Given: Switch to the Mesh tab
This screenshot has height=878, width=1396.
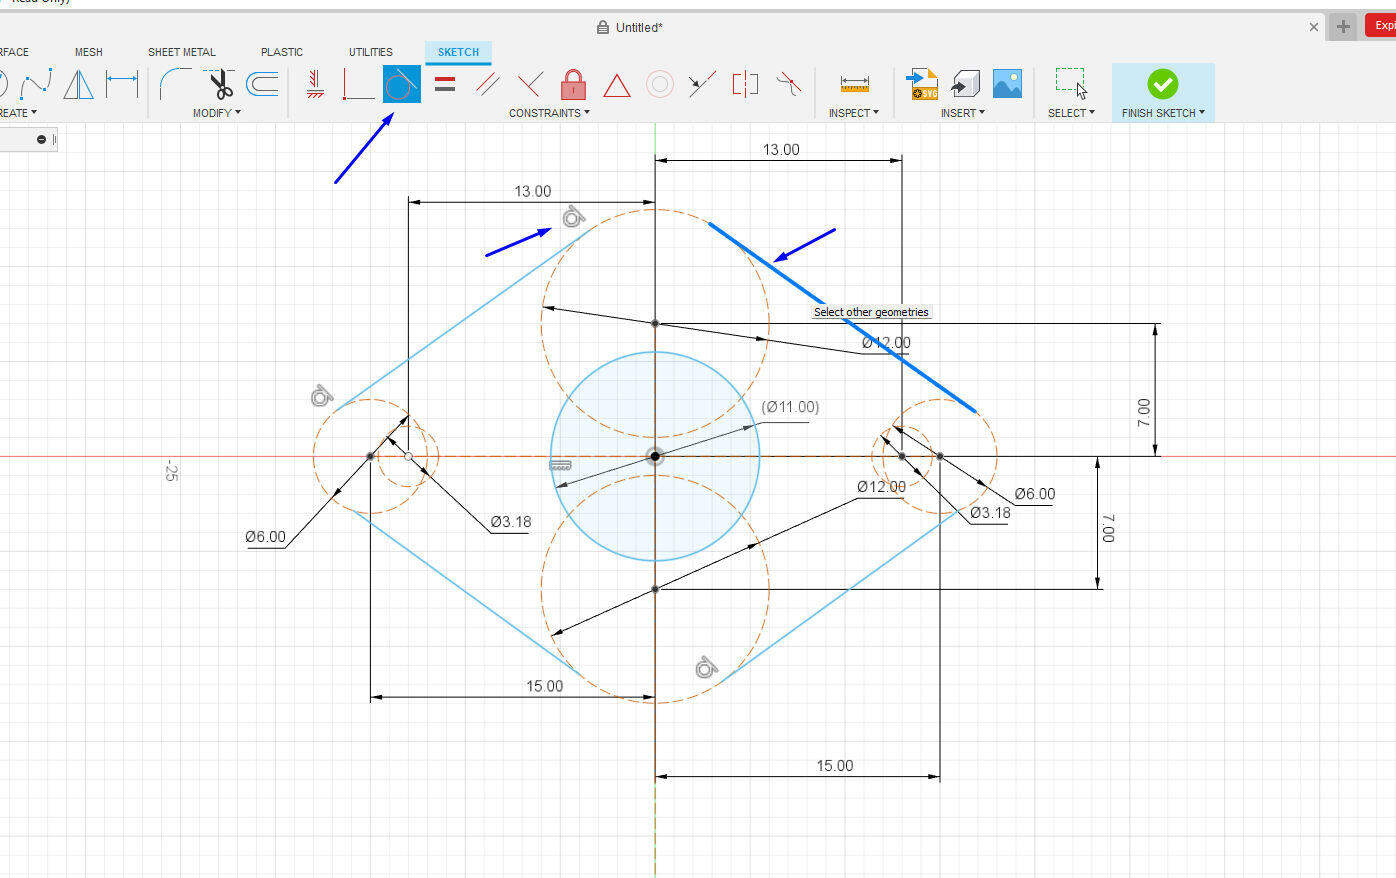Looking at the screenshot, I should (89, 52).
